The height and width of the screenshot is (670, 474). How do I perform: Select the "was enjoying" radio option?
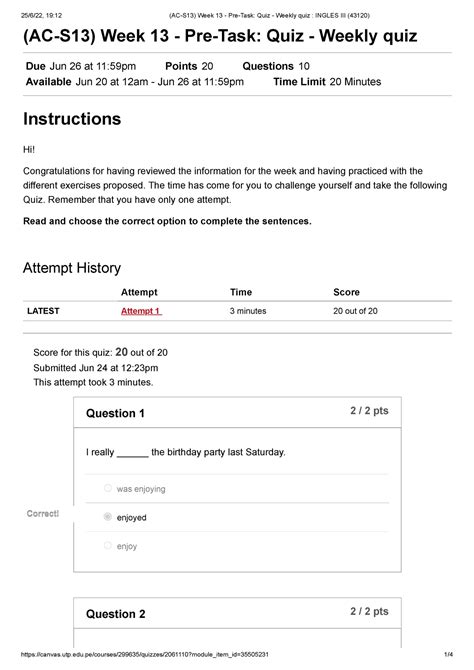[x=108, y=488]
